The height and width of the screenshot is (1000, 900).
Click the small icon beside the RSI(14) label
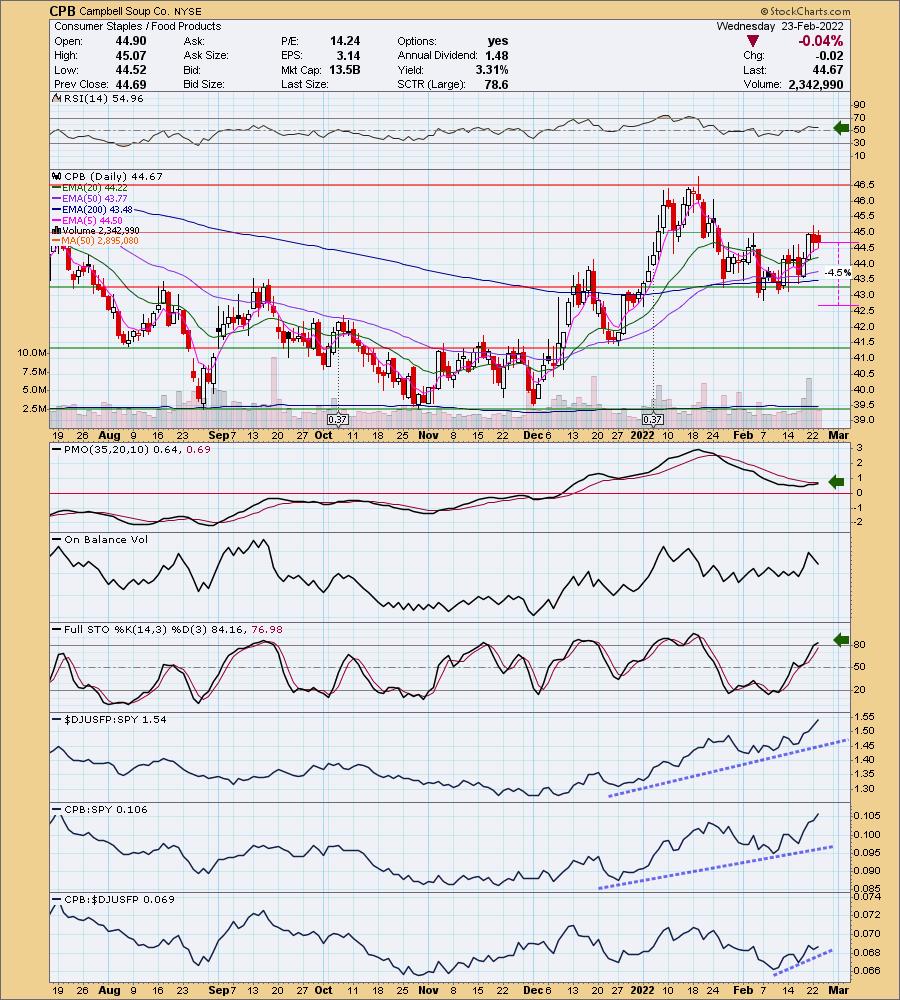coord(57,98)
